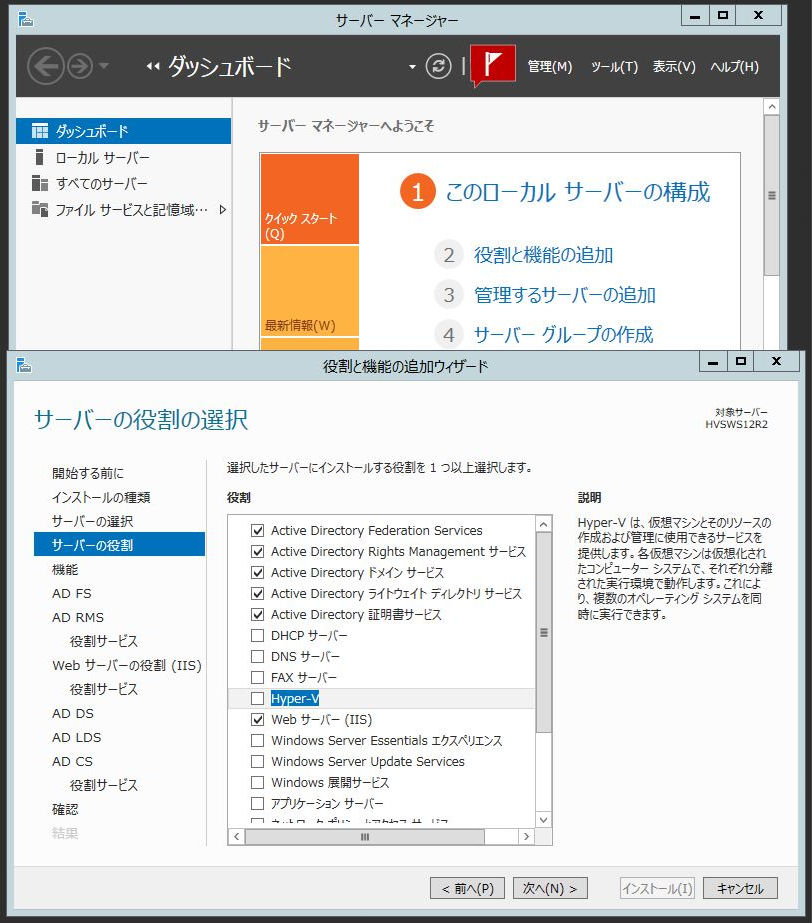Image resolution: width=812 pixels, height=923 pixels.
Task: Click the < 前へ(P) button
Action: point(468,888)
